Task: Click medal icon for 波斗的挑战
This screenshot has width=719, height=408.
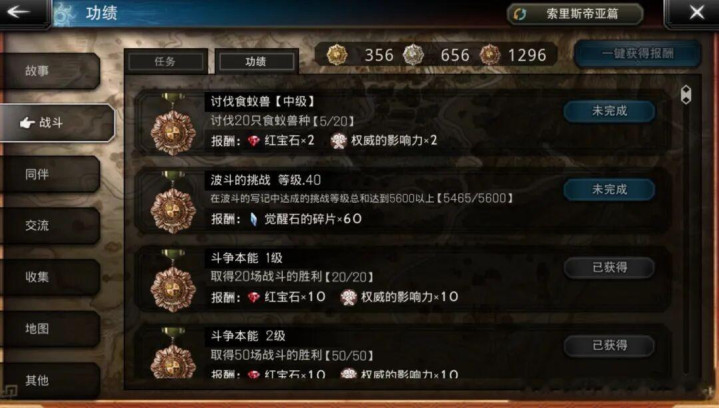Action: click(173, 203)
